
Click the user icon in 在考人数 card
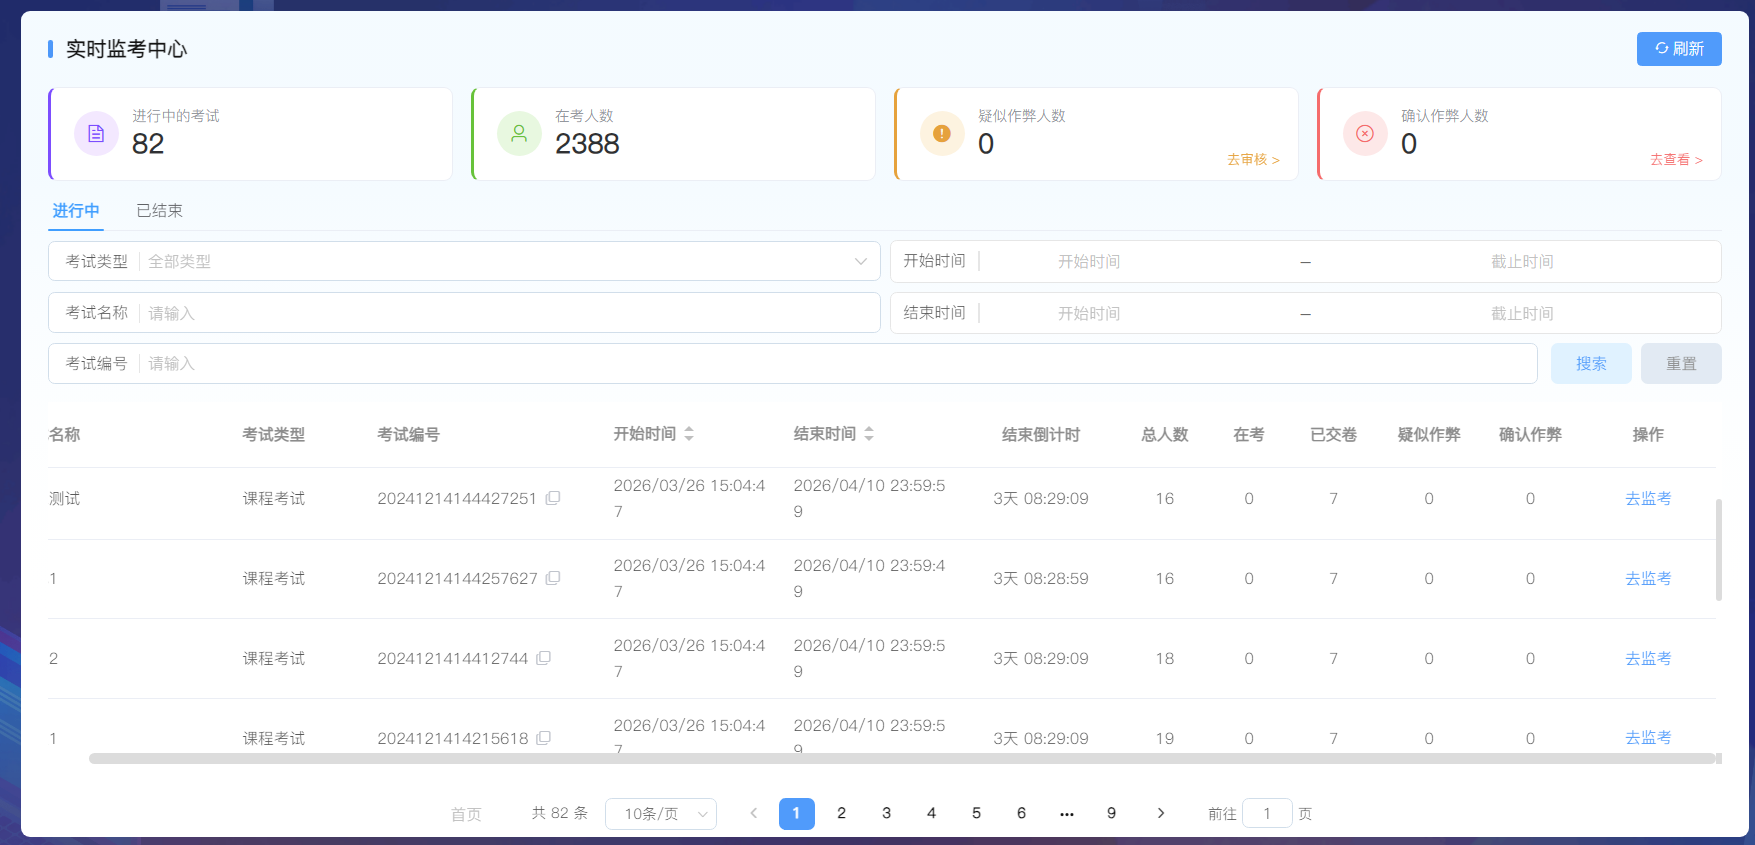pos(519,134)
